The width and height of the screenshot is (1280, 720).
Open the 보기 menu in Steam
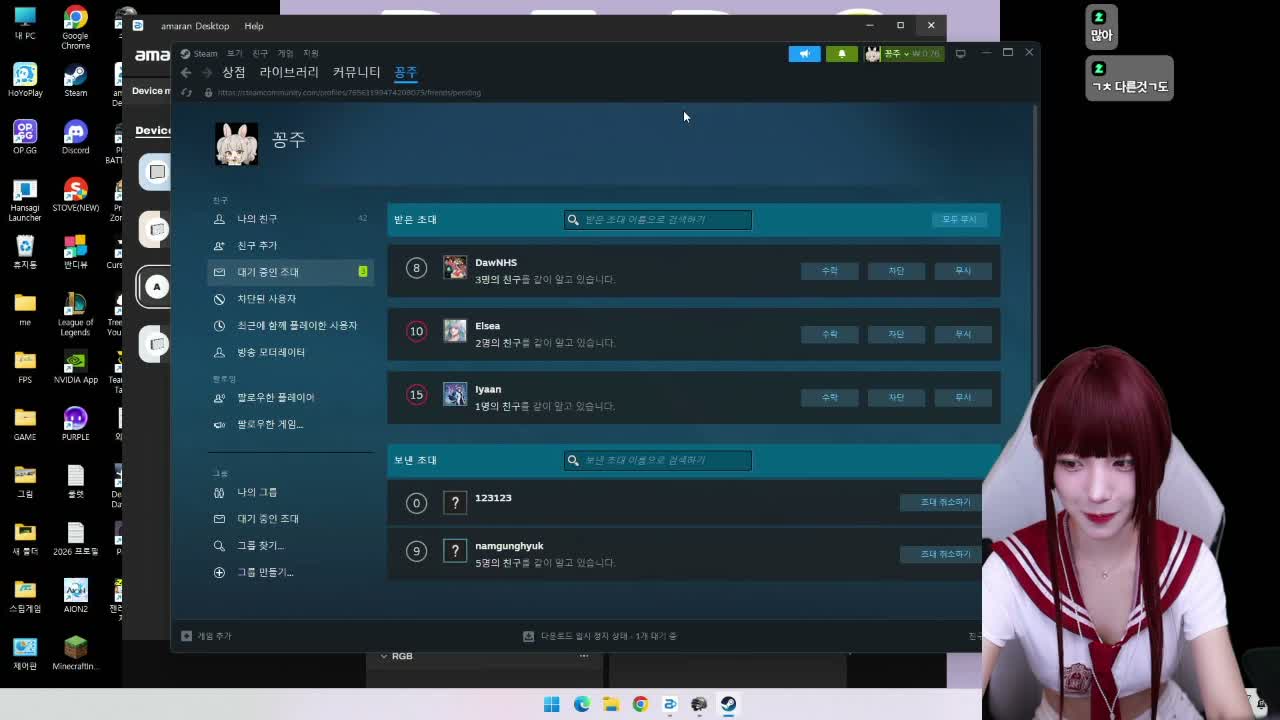pyautogui.click(x=235, y=53)
